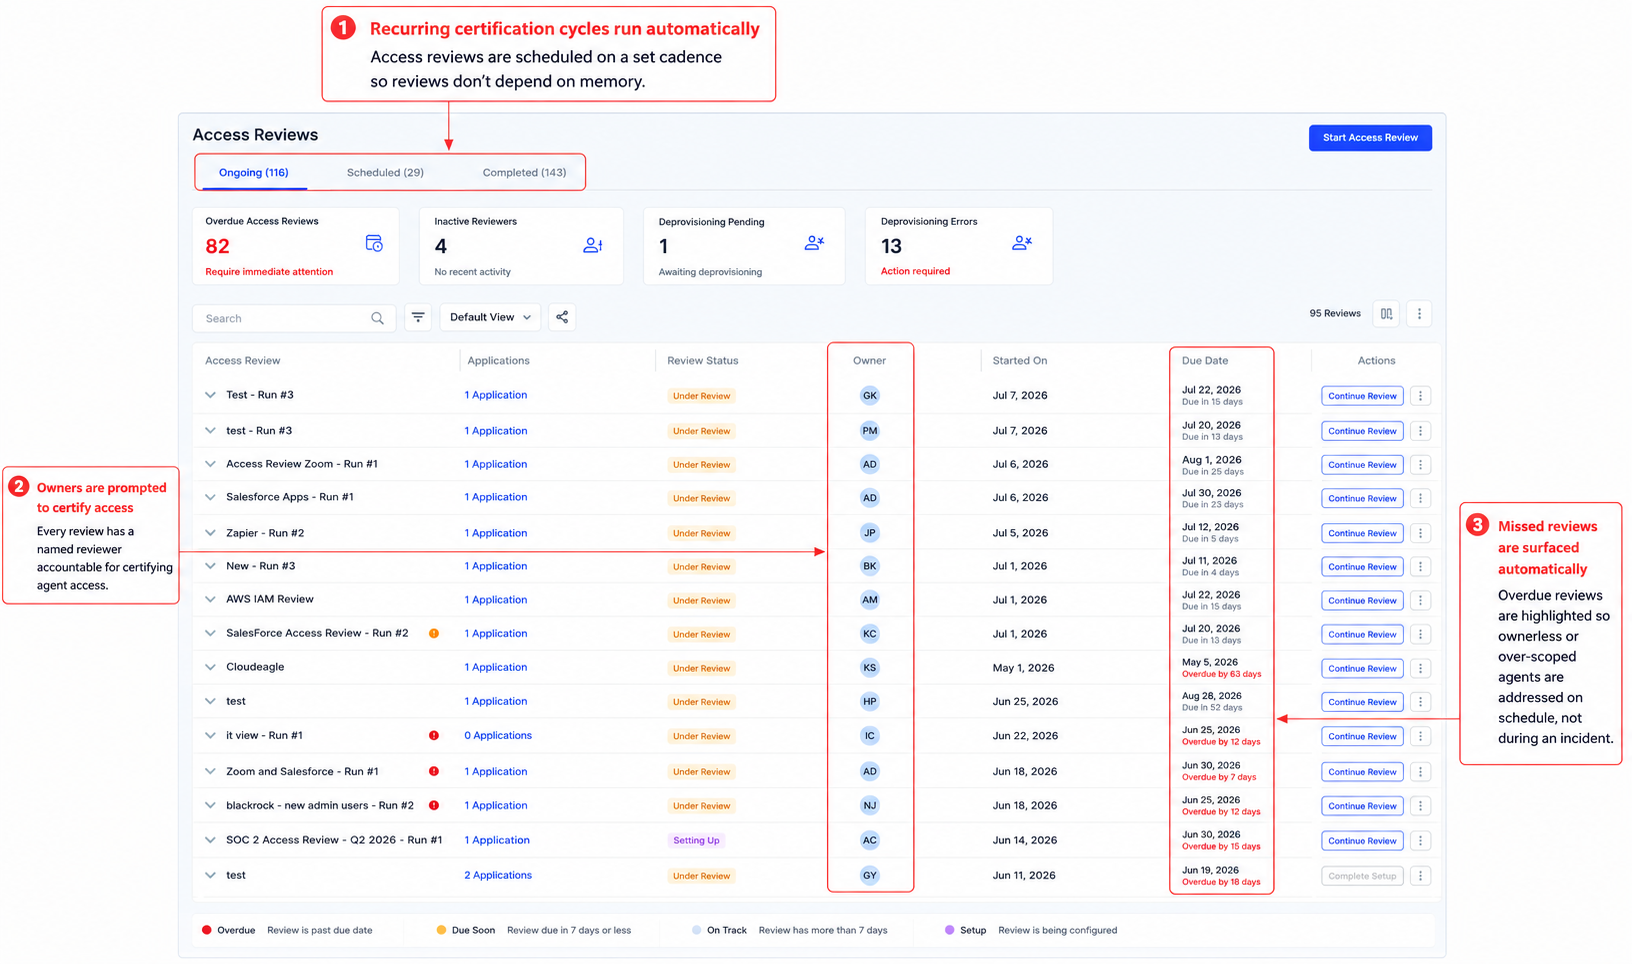The image size is (1632, 964).
Task: Expand the Cloudeagle row
Action: point(210,667)
